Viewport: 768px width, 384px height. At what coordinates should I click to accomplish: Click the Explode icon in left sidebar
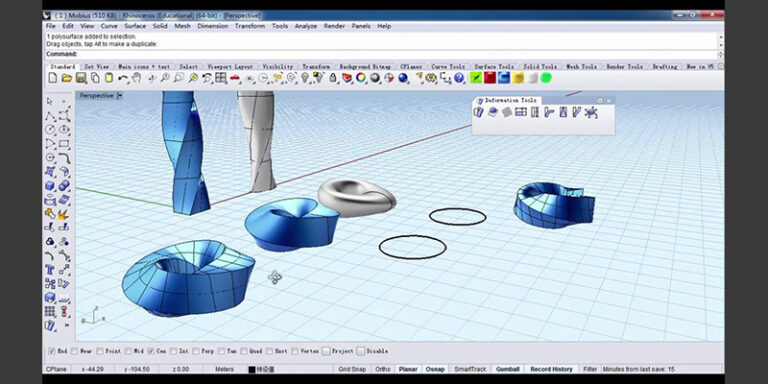[x=64, y=214]
